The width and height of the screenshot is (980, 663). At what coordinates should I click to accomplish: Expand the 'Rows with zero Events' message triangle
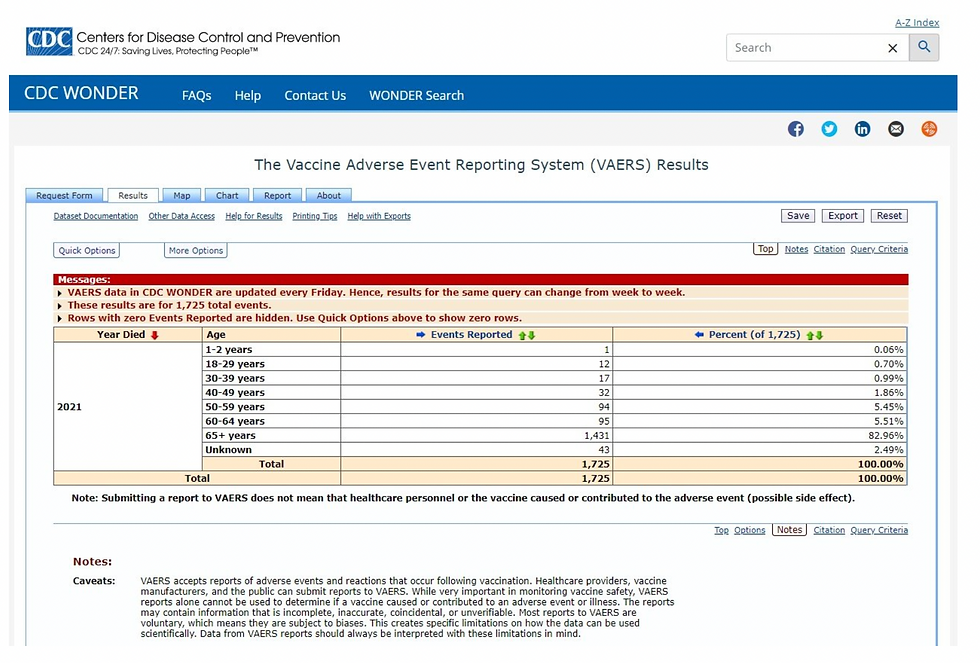tap(59, 319)
